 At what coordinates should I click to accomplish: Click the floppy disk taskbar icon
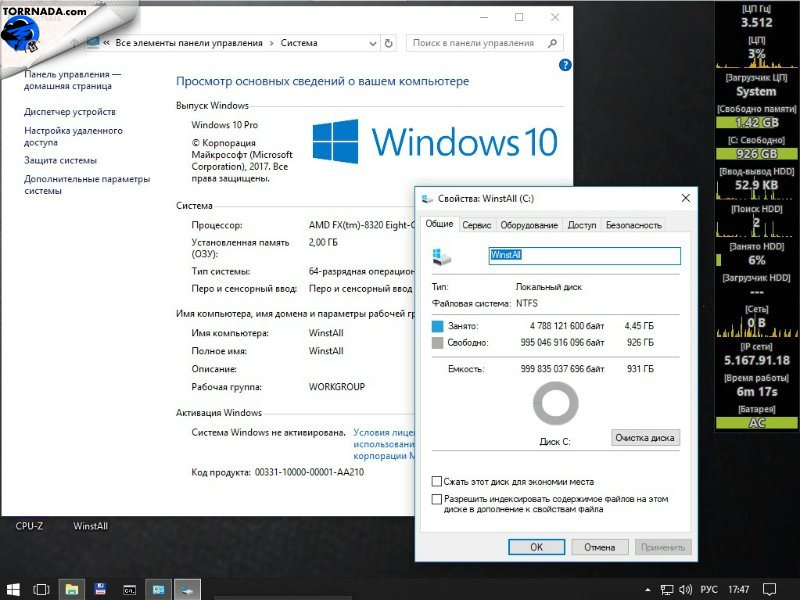click(100, 590)
